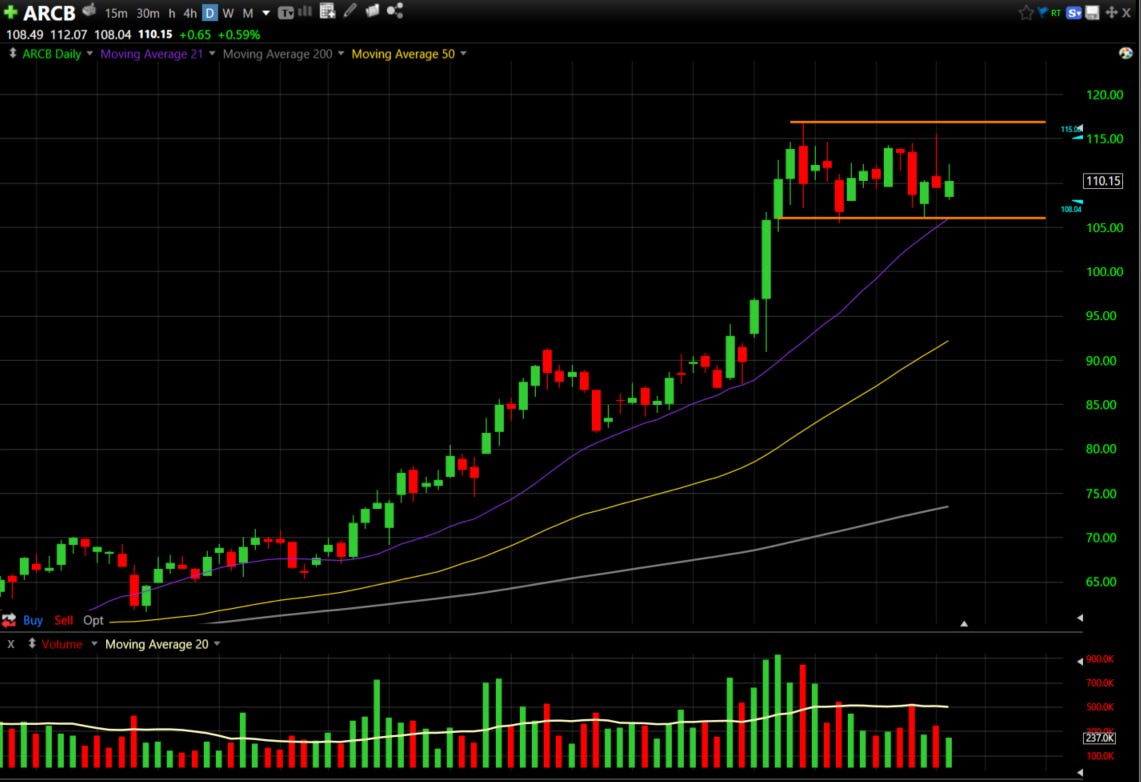Select the pencil drawing tool icon
Viewport: 1141px width, 782px height.
[x=350, y=10]
